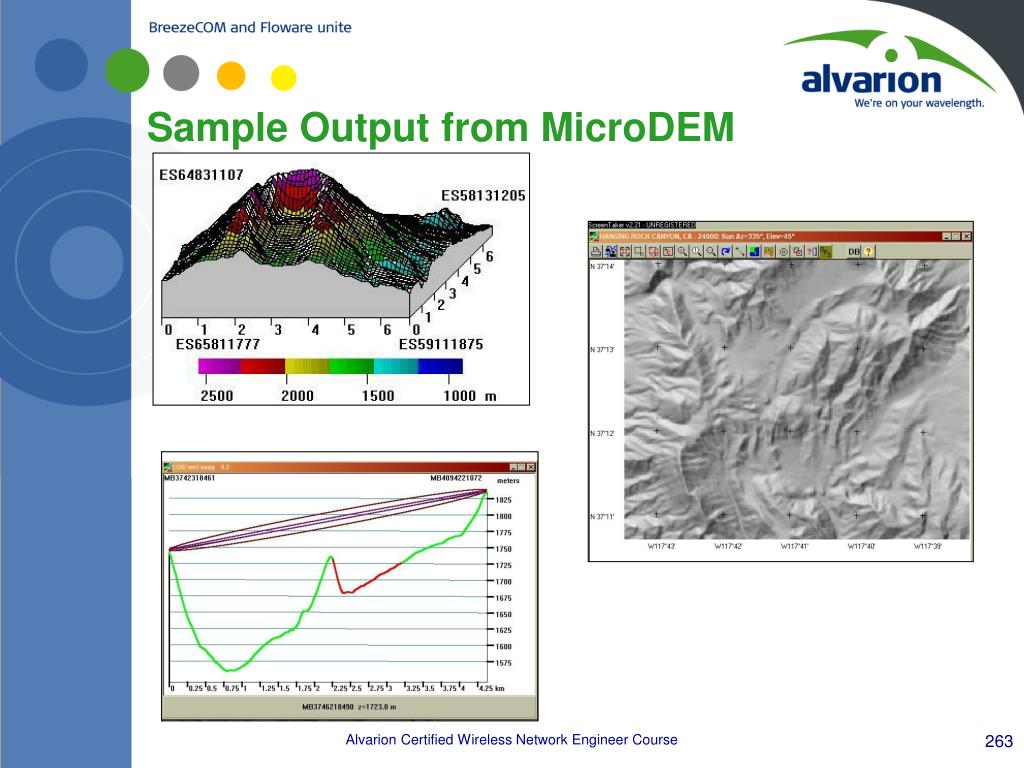
Task: Click the cyan segment of the elevation legend
Action: click(x=396, y=366)
